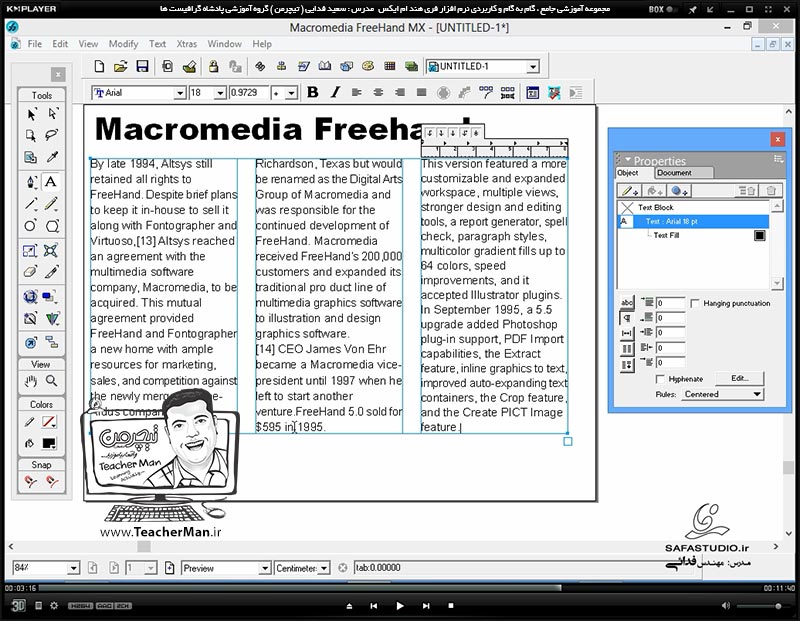Screen dimensions: 800x621
Task: Select the Pencil tool
Action: pos(52,204)
